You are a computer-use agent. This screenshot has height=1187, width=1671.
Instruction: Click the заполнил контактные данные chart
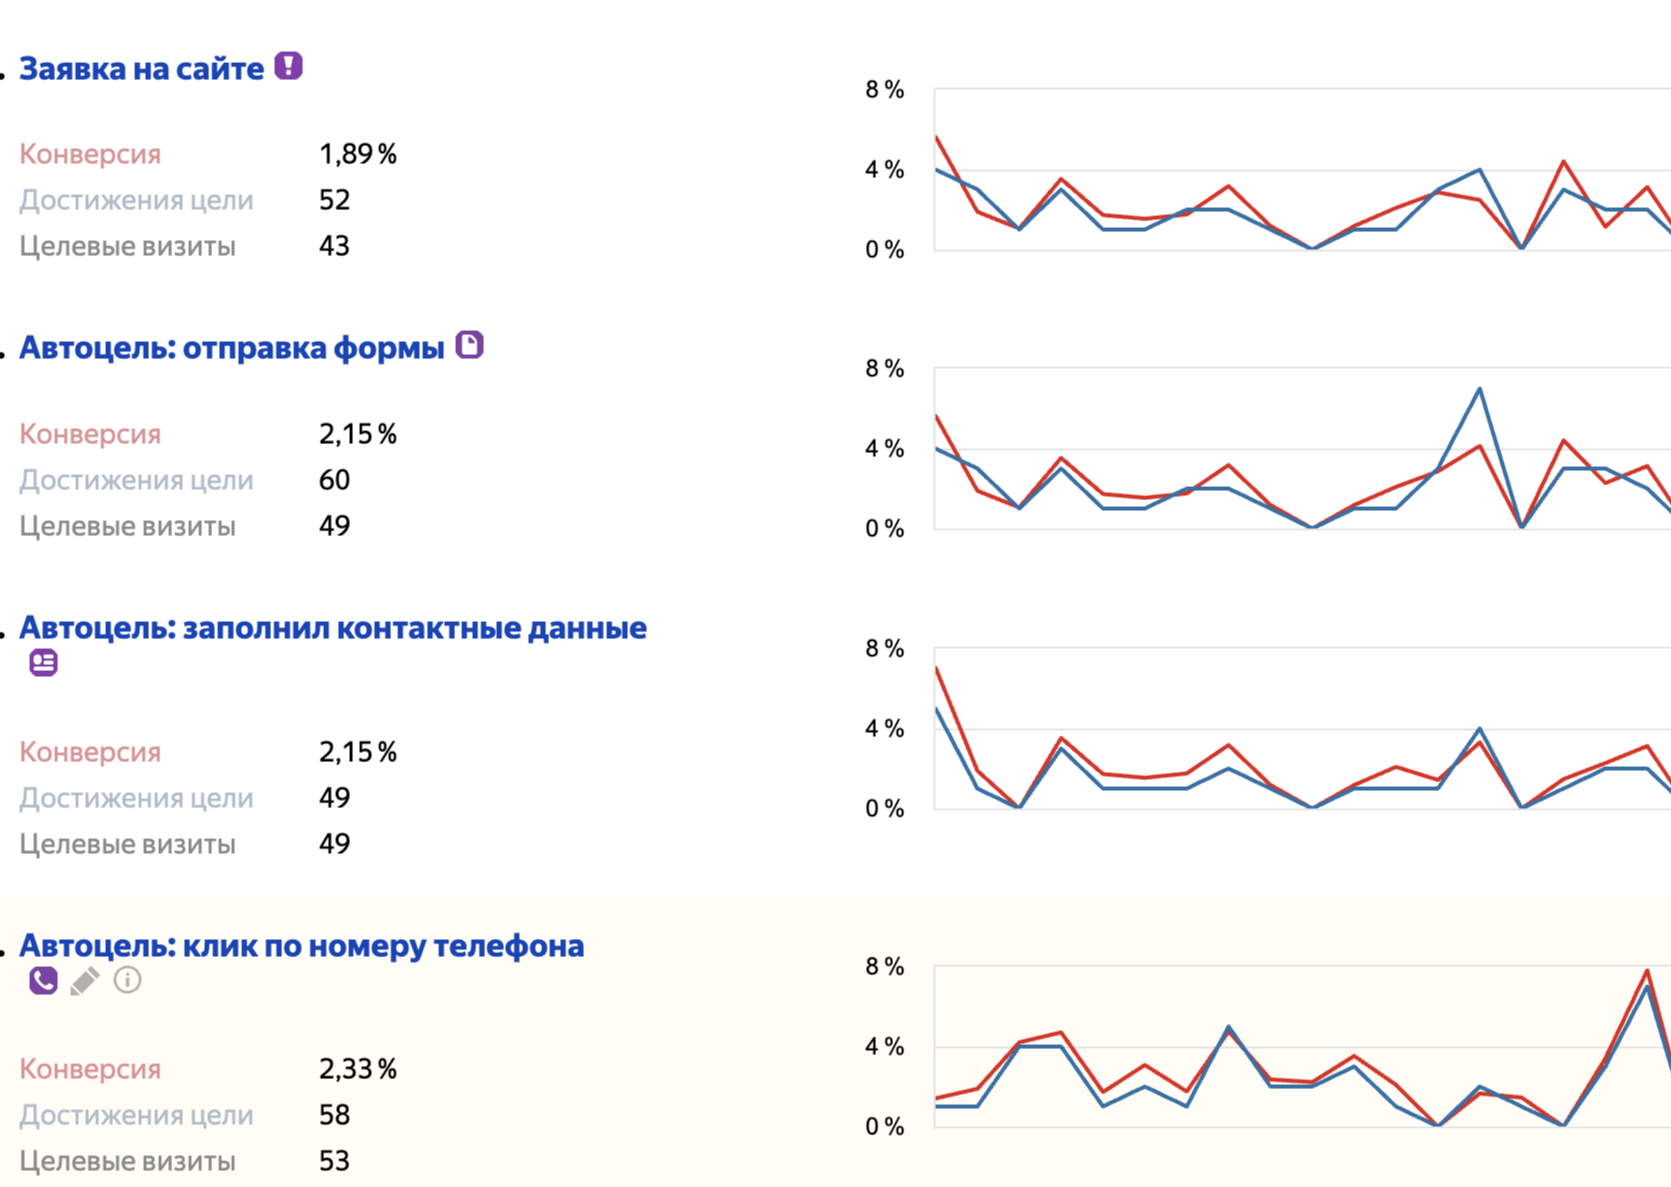tap(1300, 729)
